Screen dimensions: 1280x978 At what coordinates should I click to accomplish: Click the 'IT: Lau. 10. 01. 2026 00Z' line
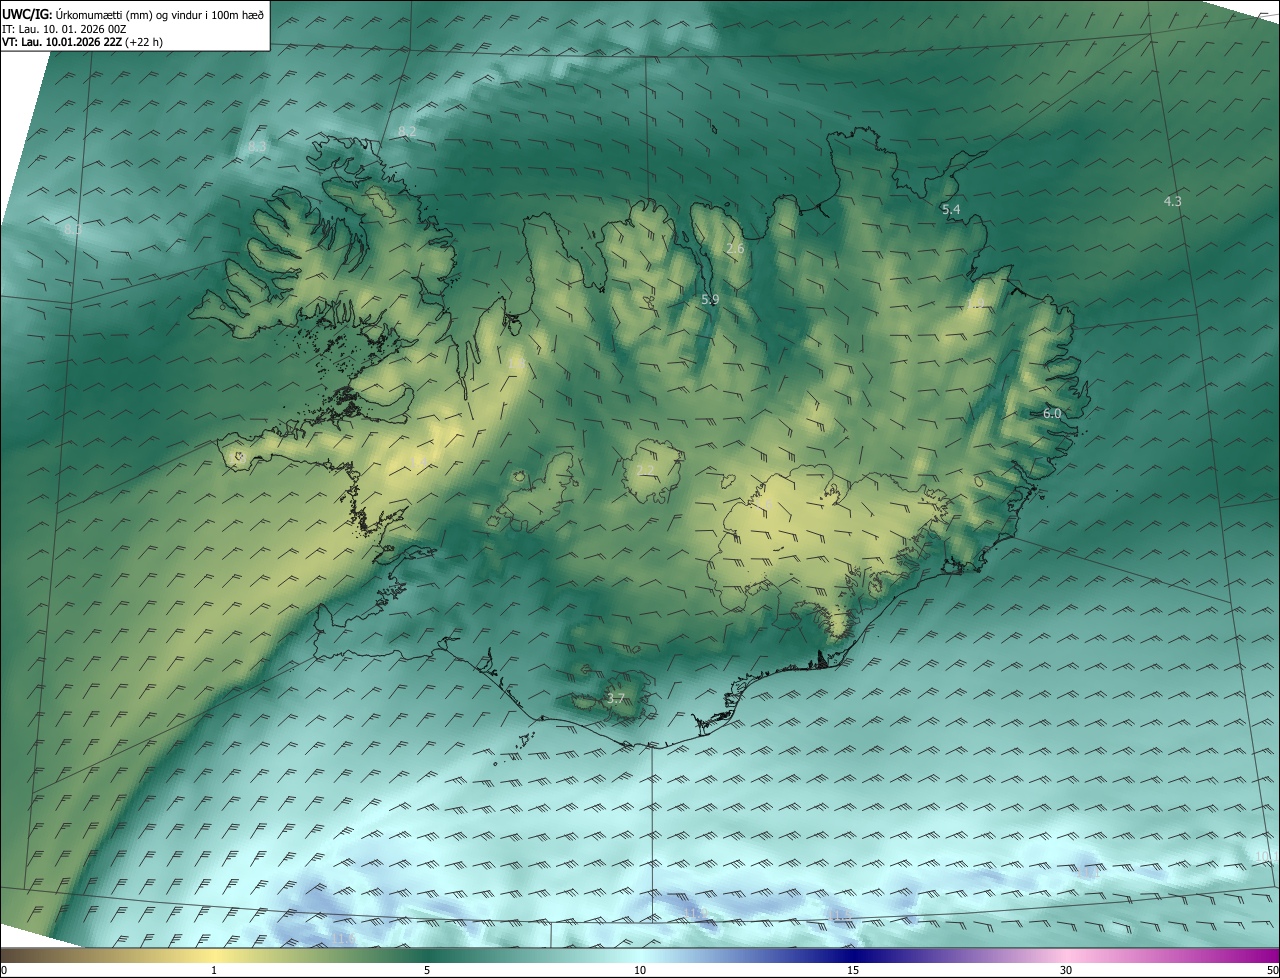click(64, 28)
